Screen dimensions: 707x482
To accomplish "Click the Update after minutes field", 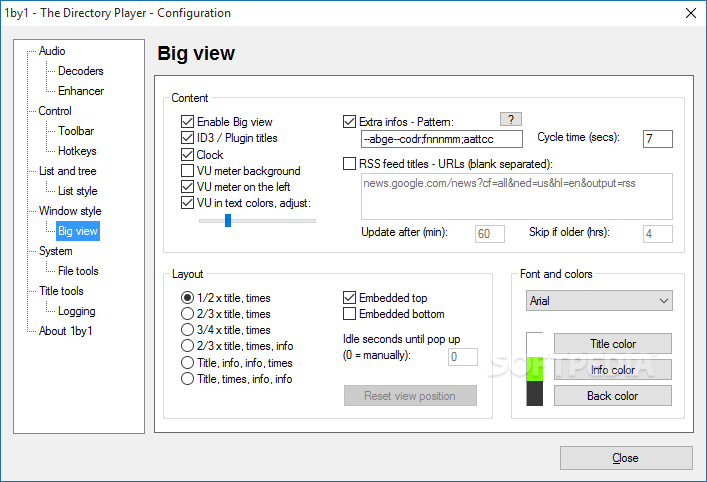I will [490, 234].
